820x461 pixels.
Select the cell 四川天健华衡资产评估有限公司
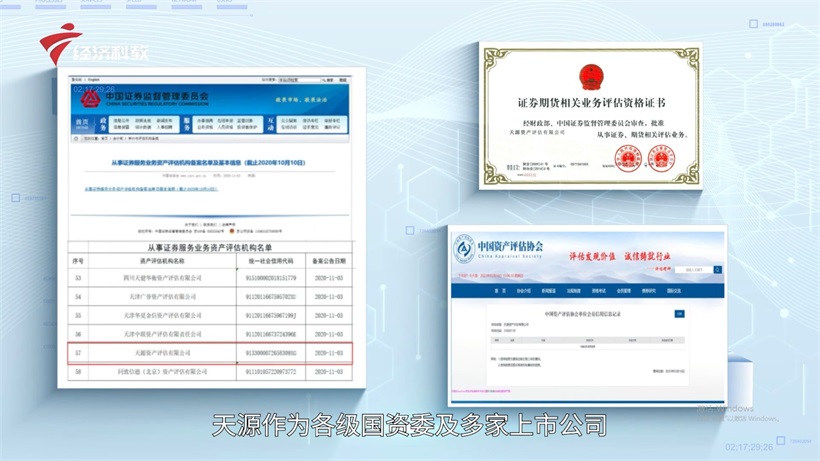pyautogui.click(x=162, y=278)
